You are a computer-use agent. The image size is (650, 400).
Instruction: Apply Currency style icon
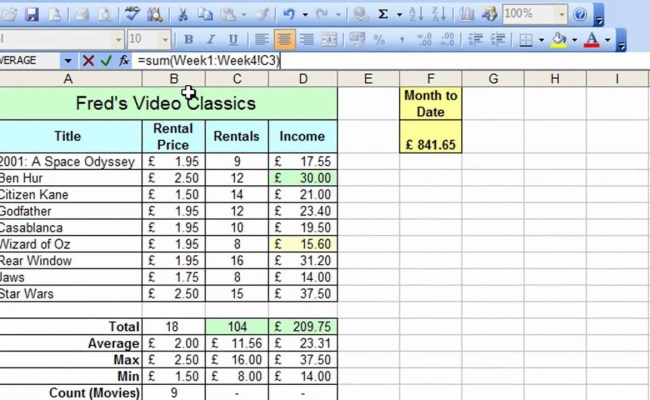357,39
